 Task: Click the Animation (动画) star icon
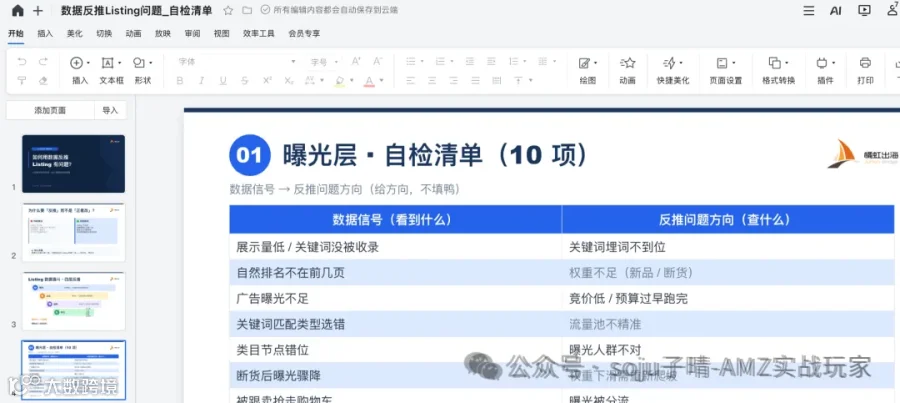click(627, 63)
